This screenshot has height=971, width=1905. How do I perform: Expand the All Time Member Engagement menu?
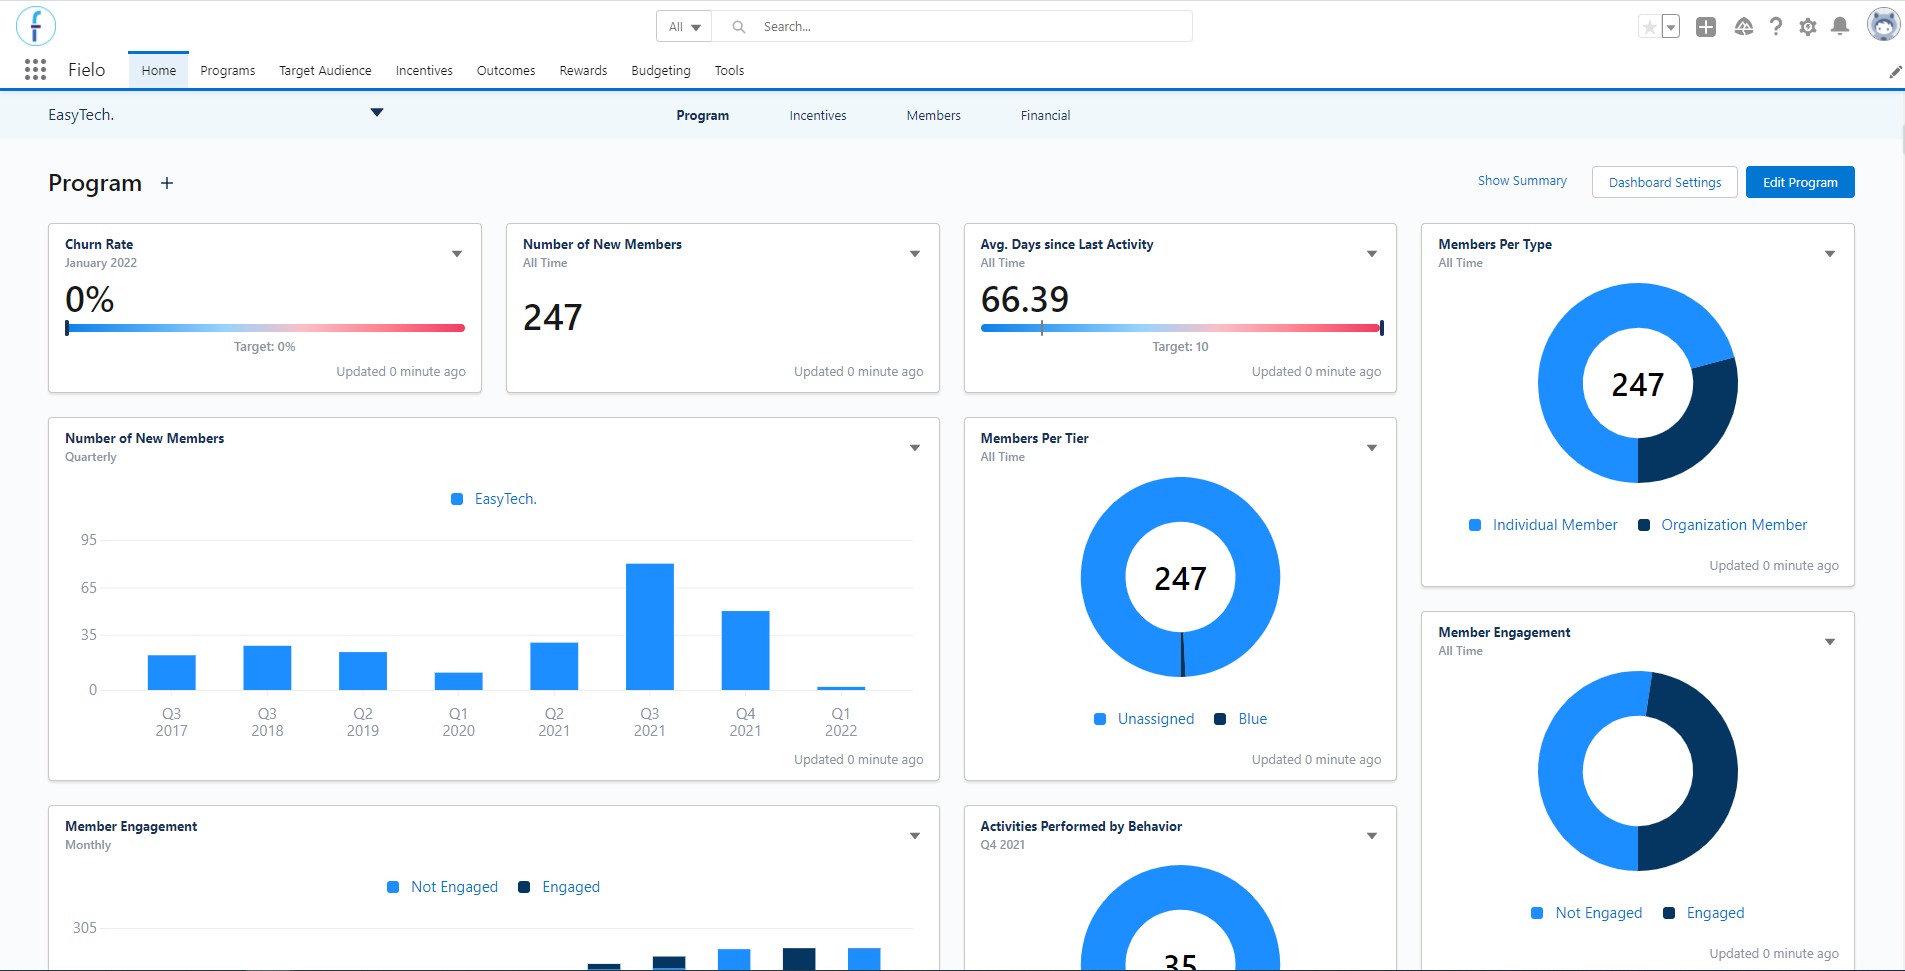pos(1830,642)
